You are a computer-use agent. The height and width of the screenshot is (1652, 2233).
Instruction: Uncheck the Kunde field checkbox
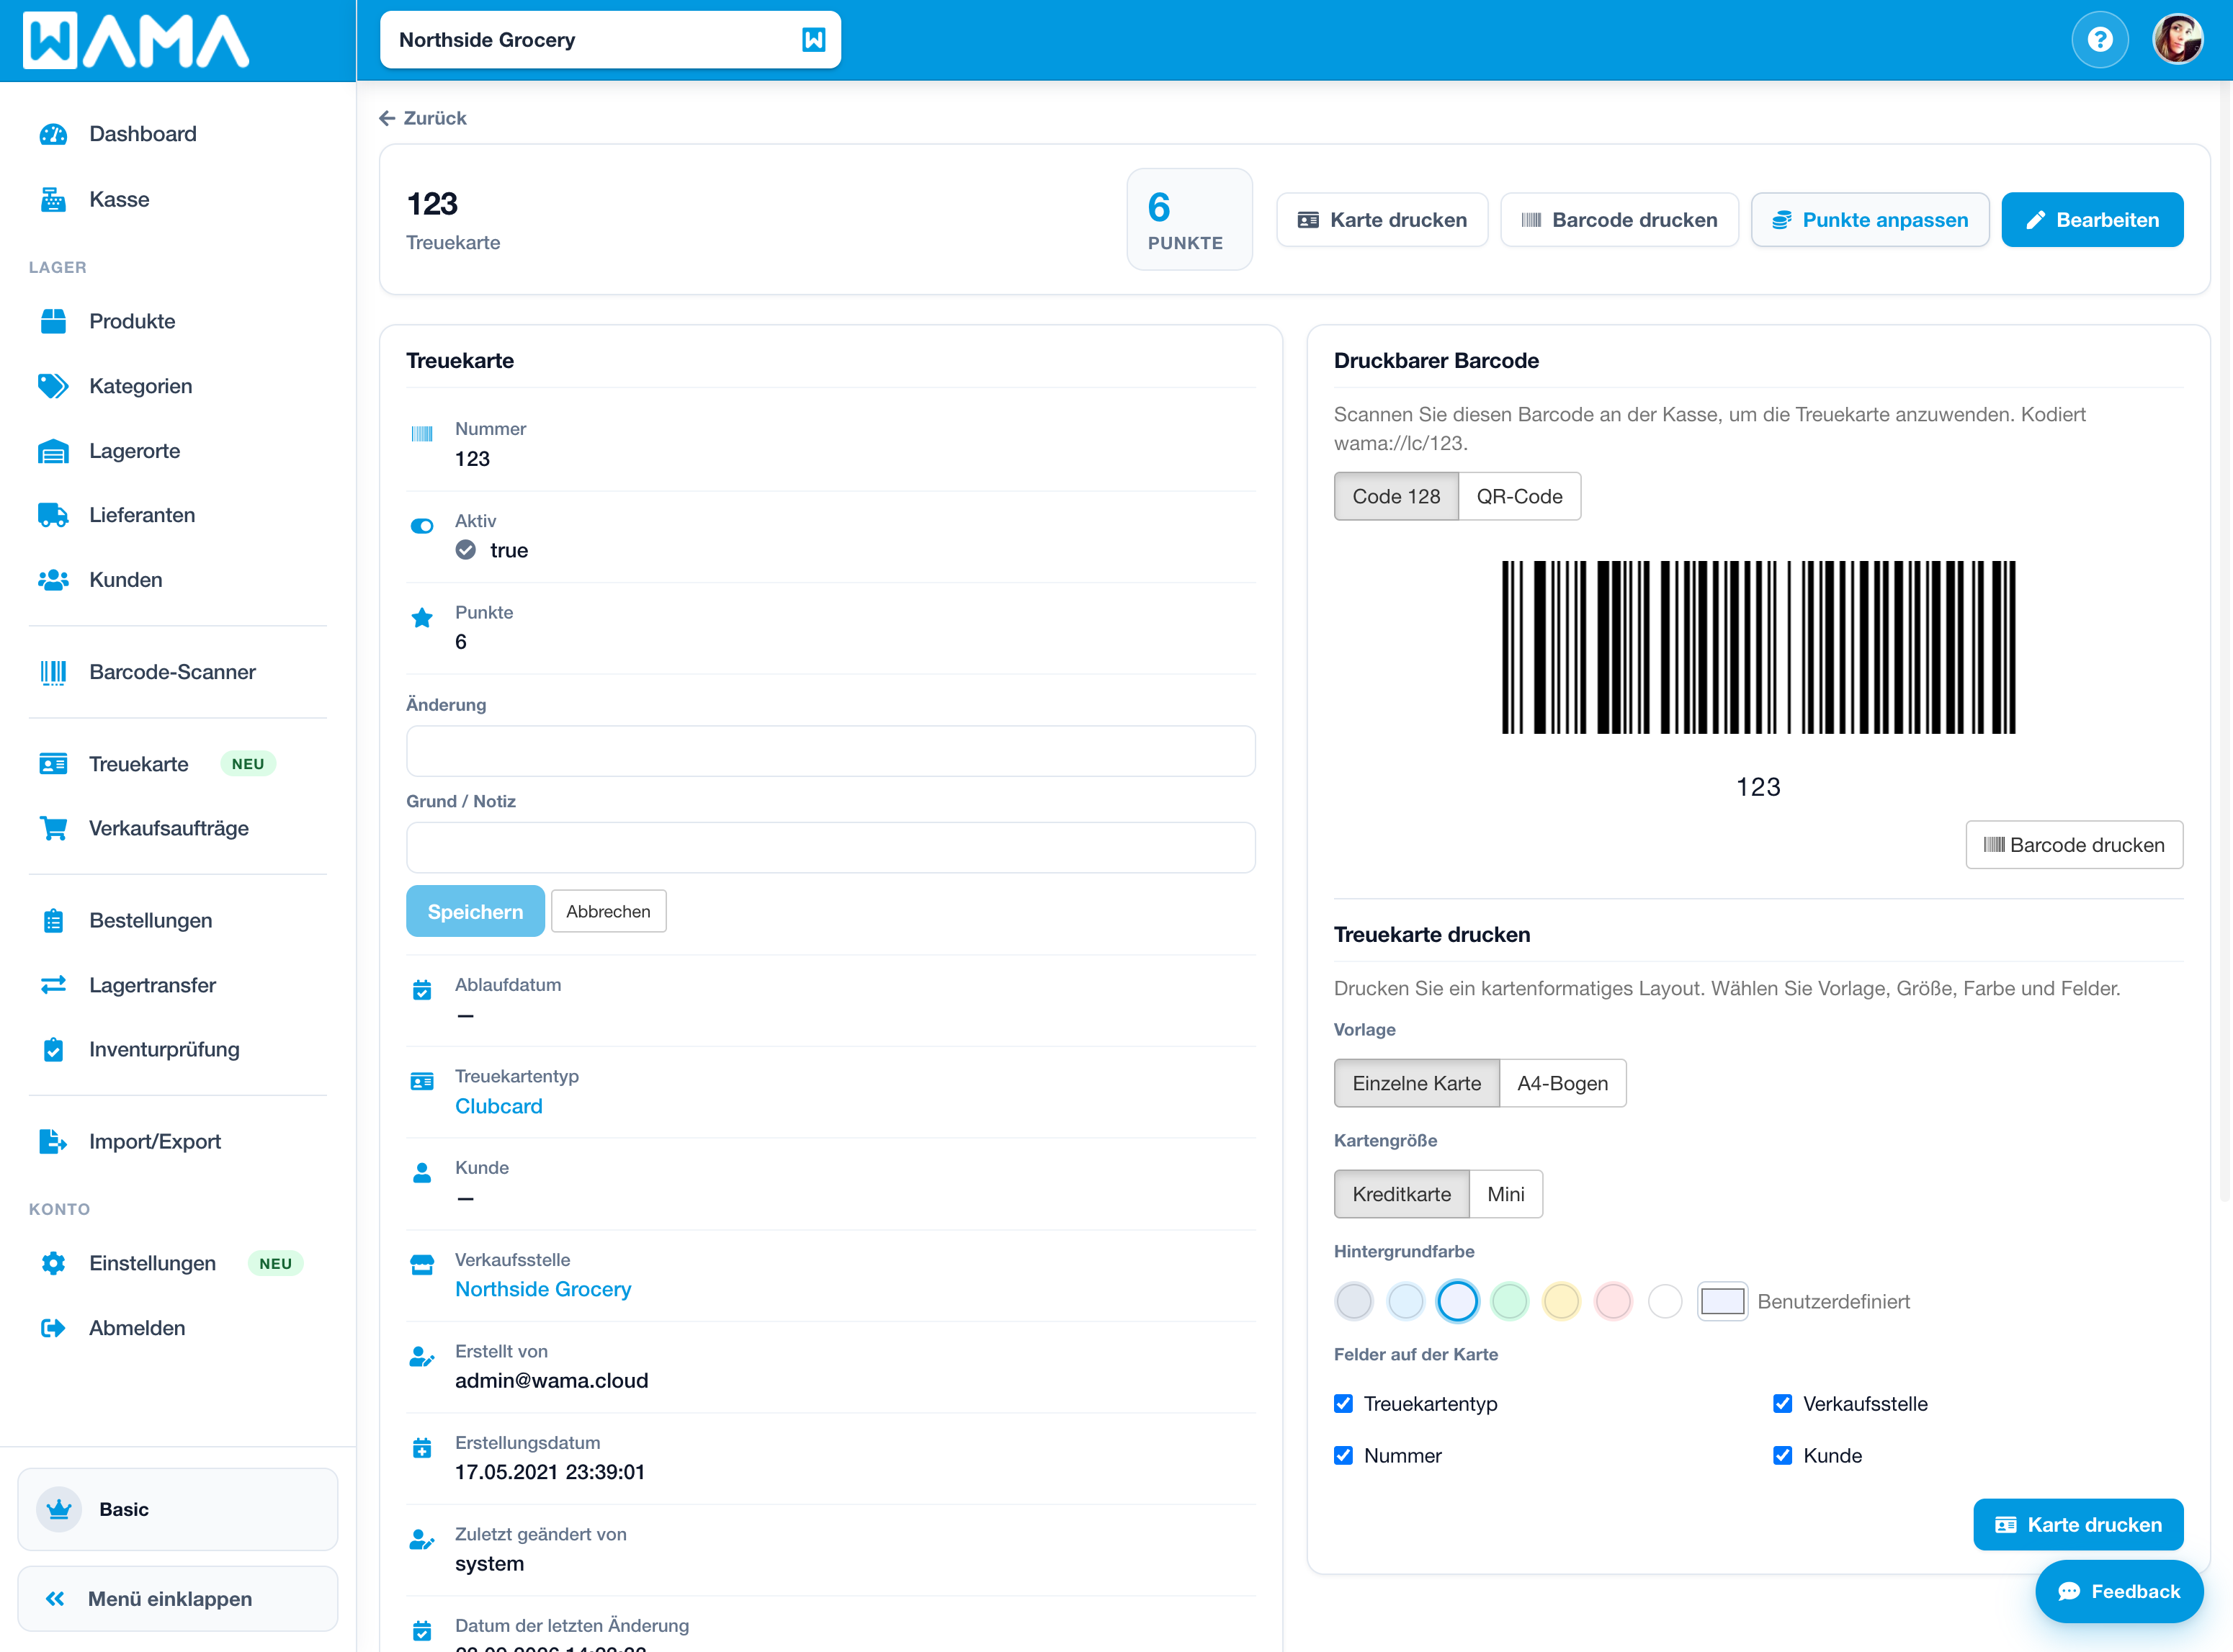click(1782, 1456)
